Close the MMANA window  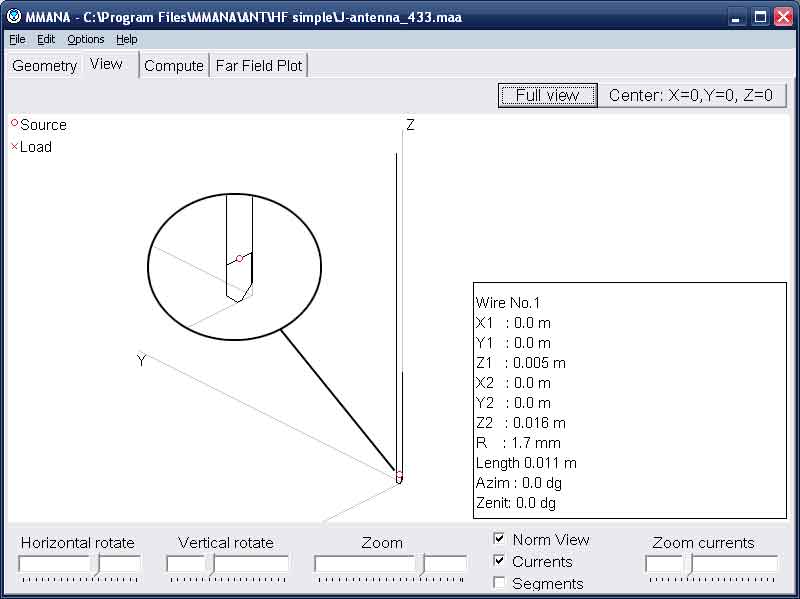coord(783,17)
